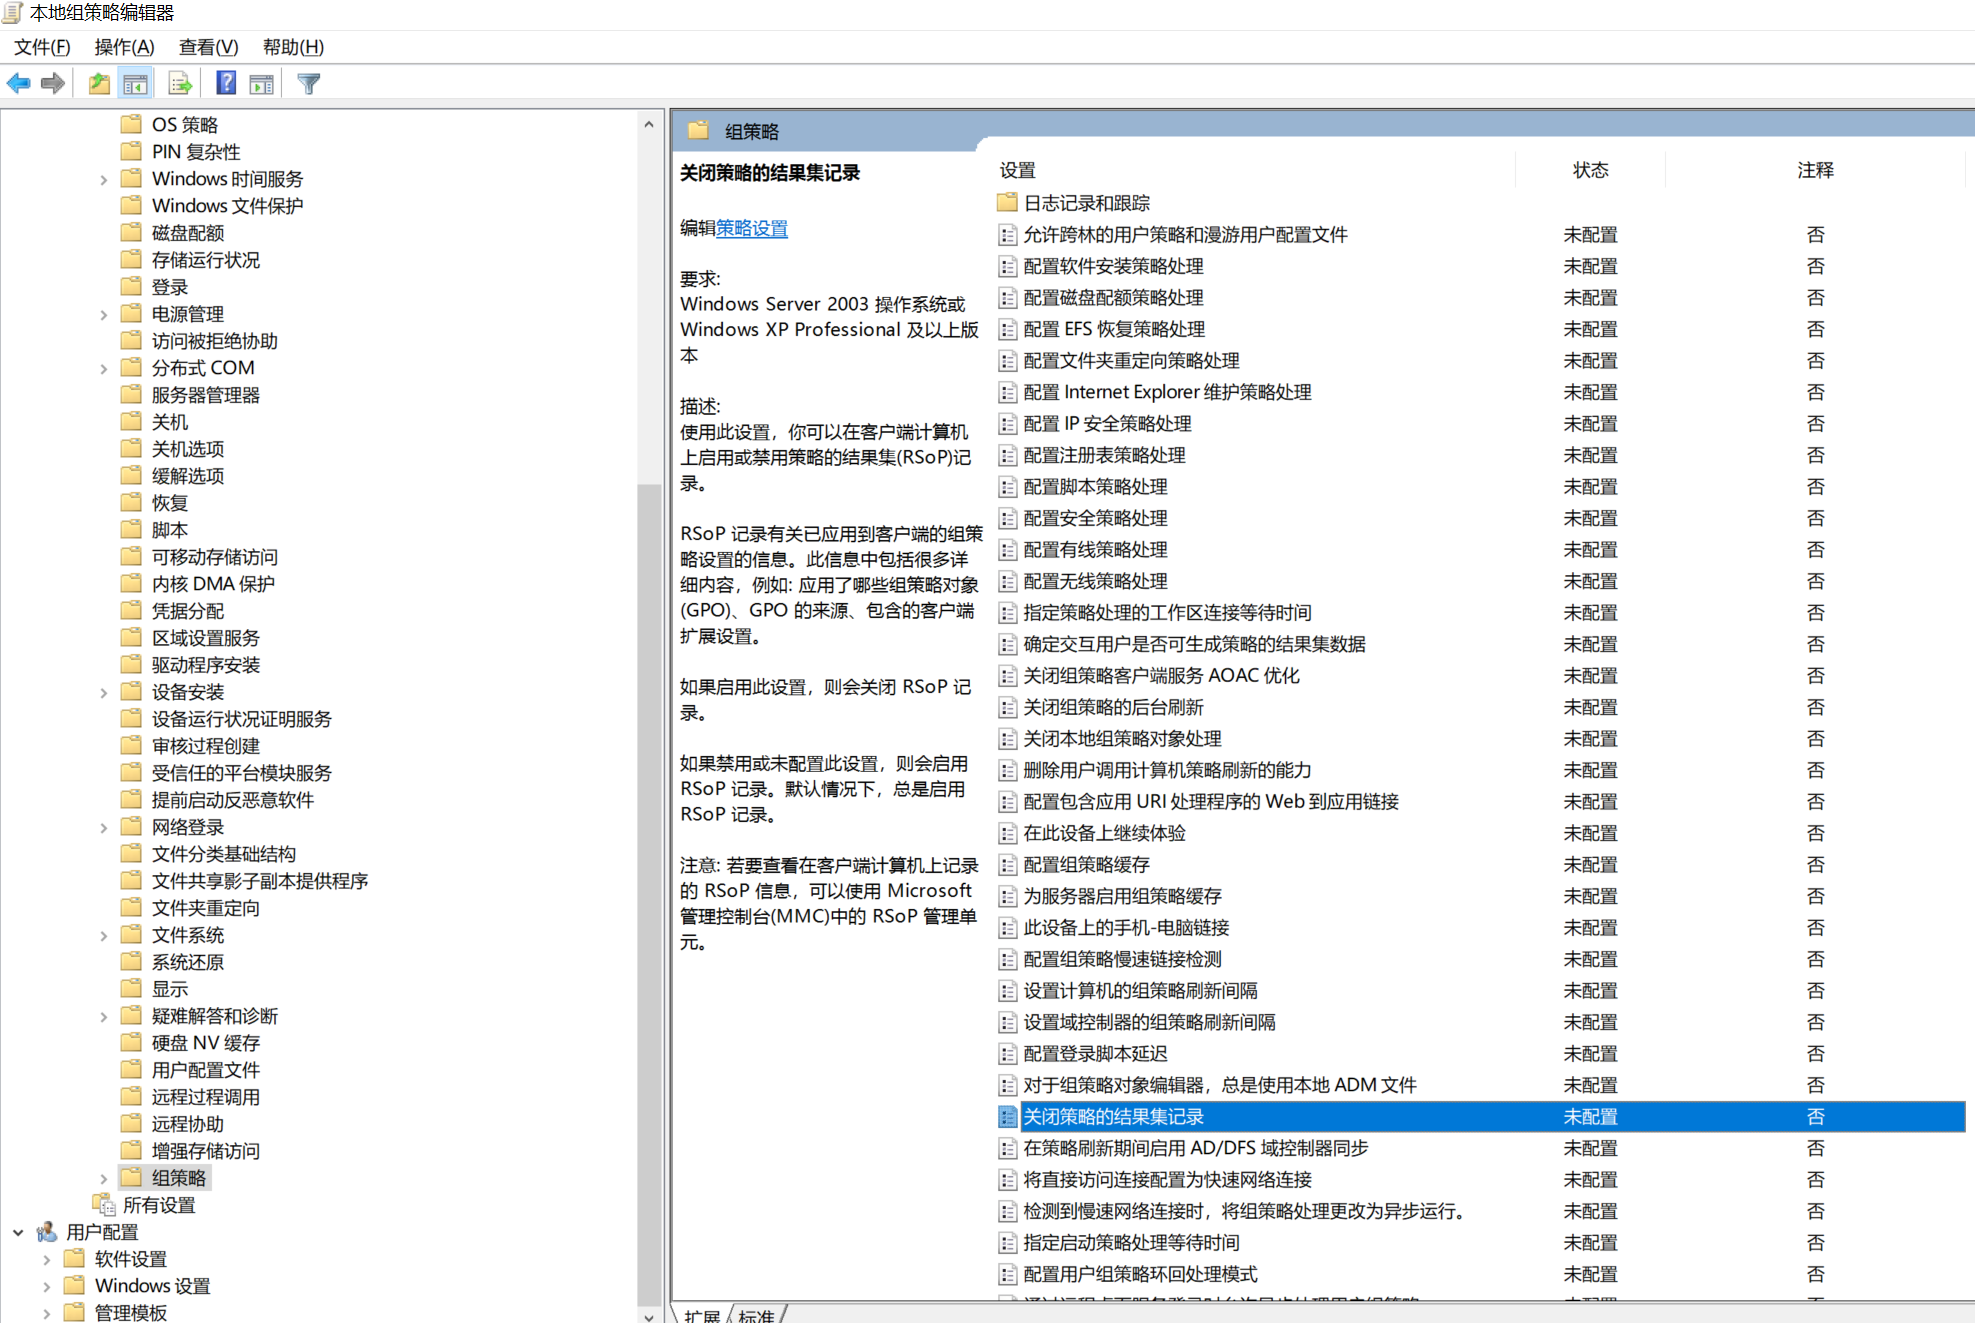Toggle the Show/Hide Action Pane icon

261,84
